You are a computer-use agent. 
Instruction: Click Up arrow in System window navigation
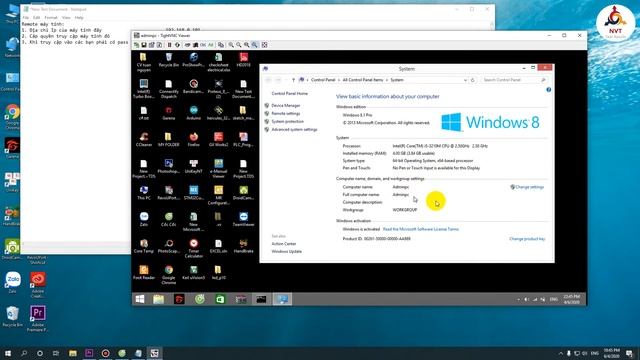pyautogui.click(x=293, y=80)
